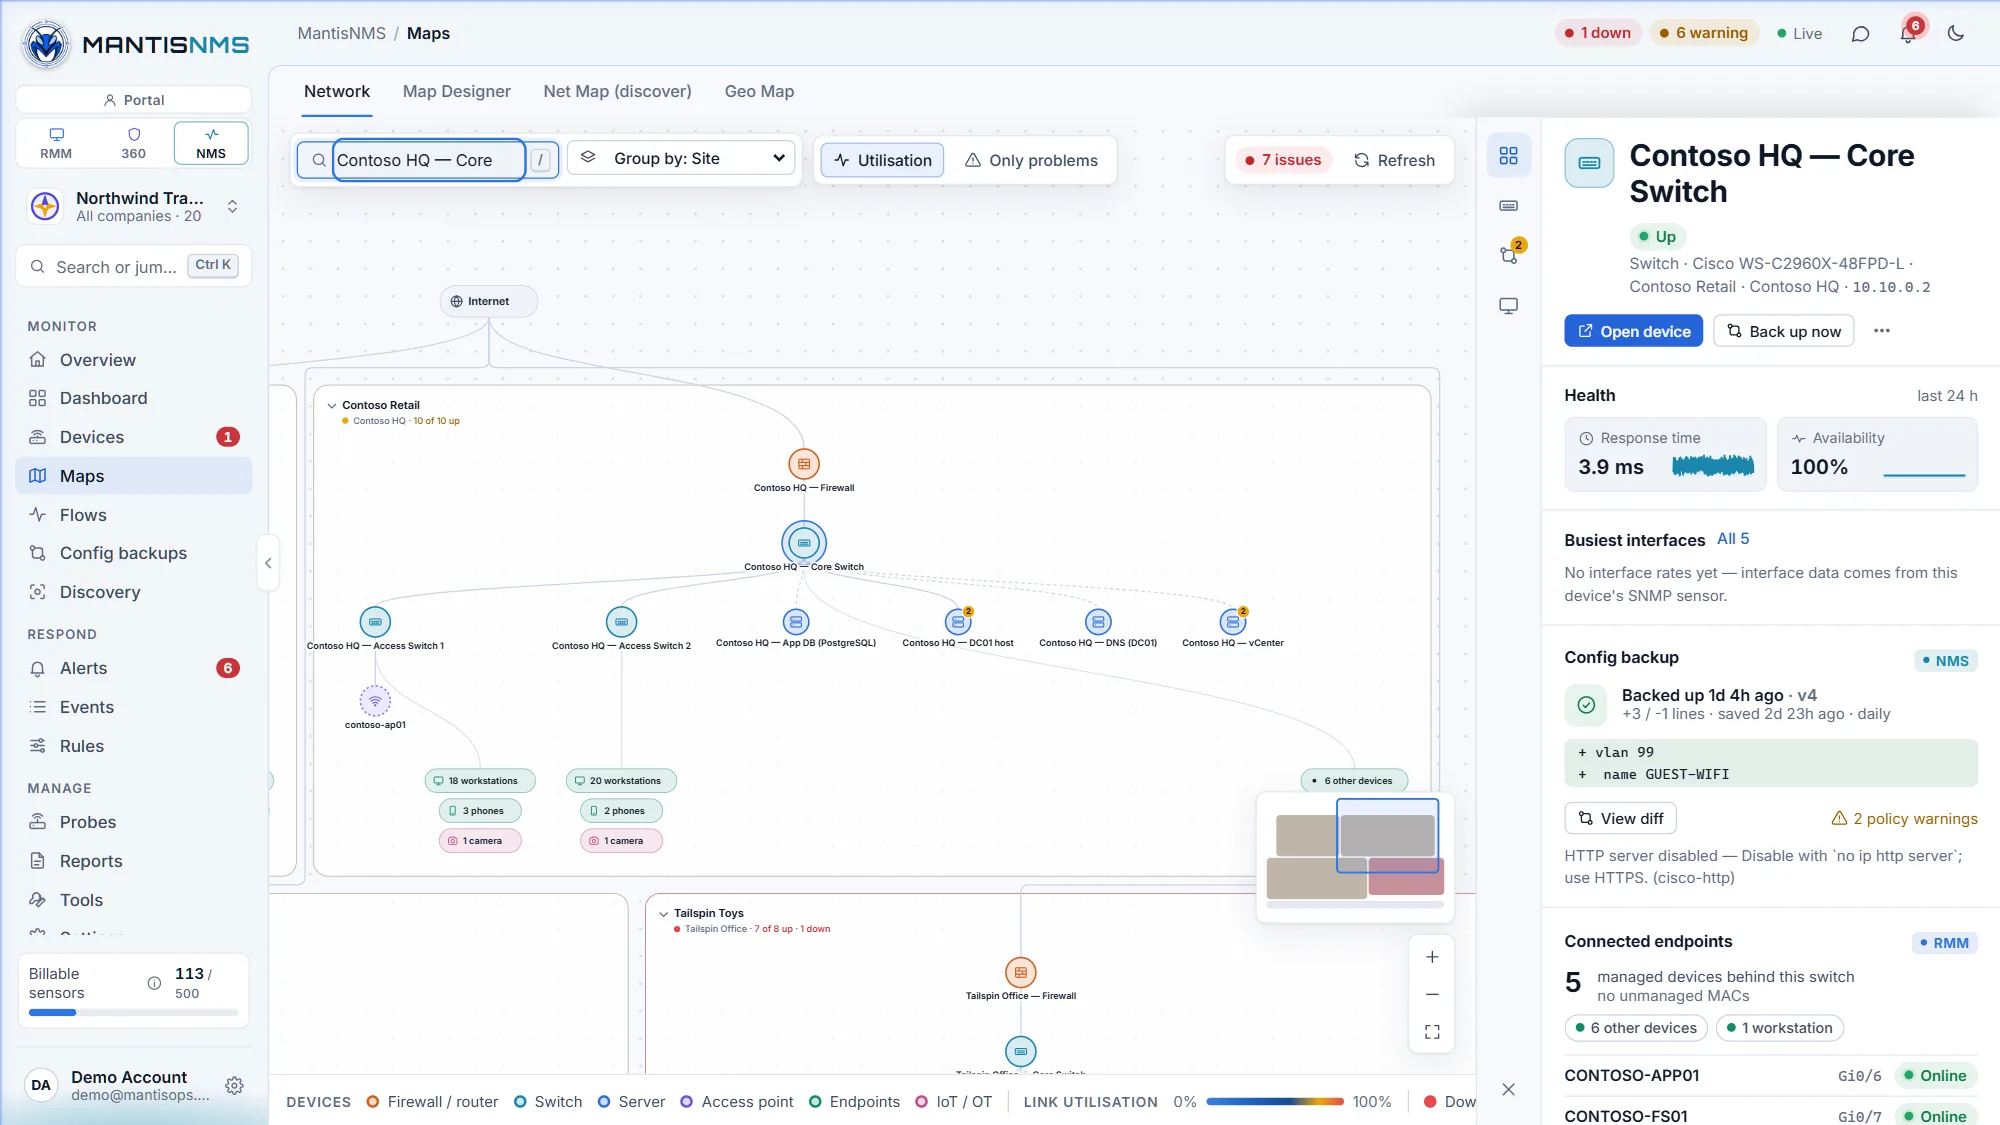Collapse the left sidebar
This screenshot has width=2000, height=1125.
tap(267, 563)
